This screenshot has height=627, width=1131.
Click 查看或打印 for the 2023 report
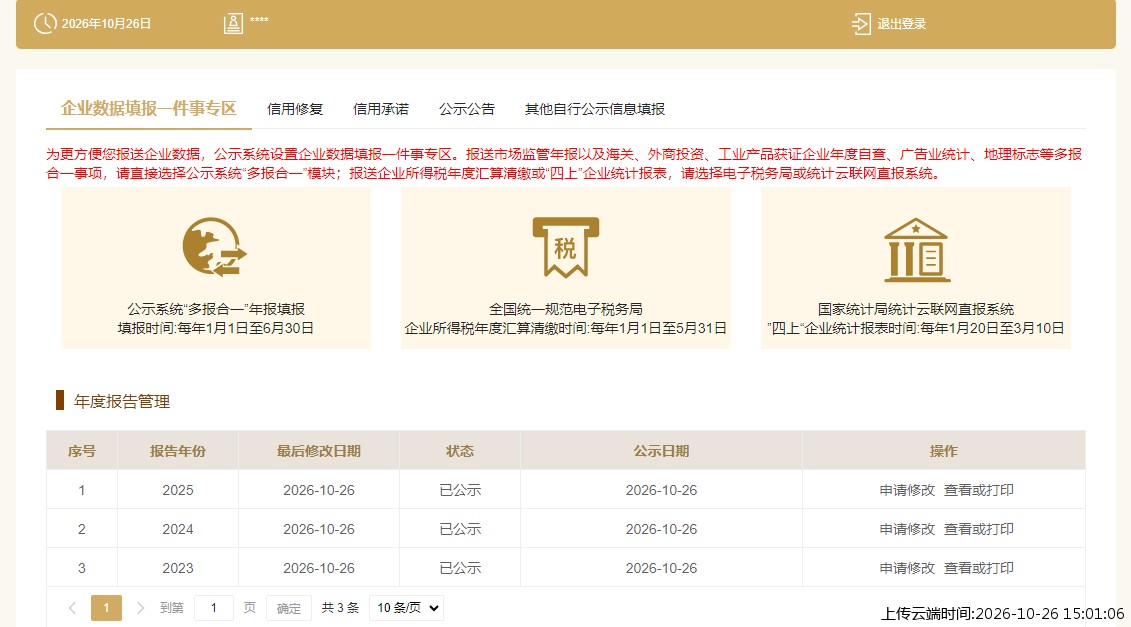[x=979, y=568]
